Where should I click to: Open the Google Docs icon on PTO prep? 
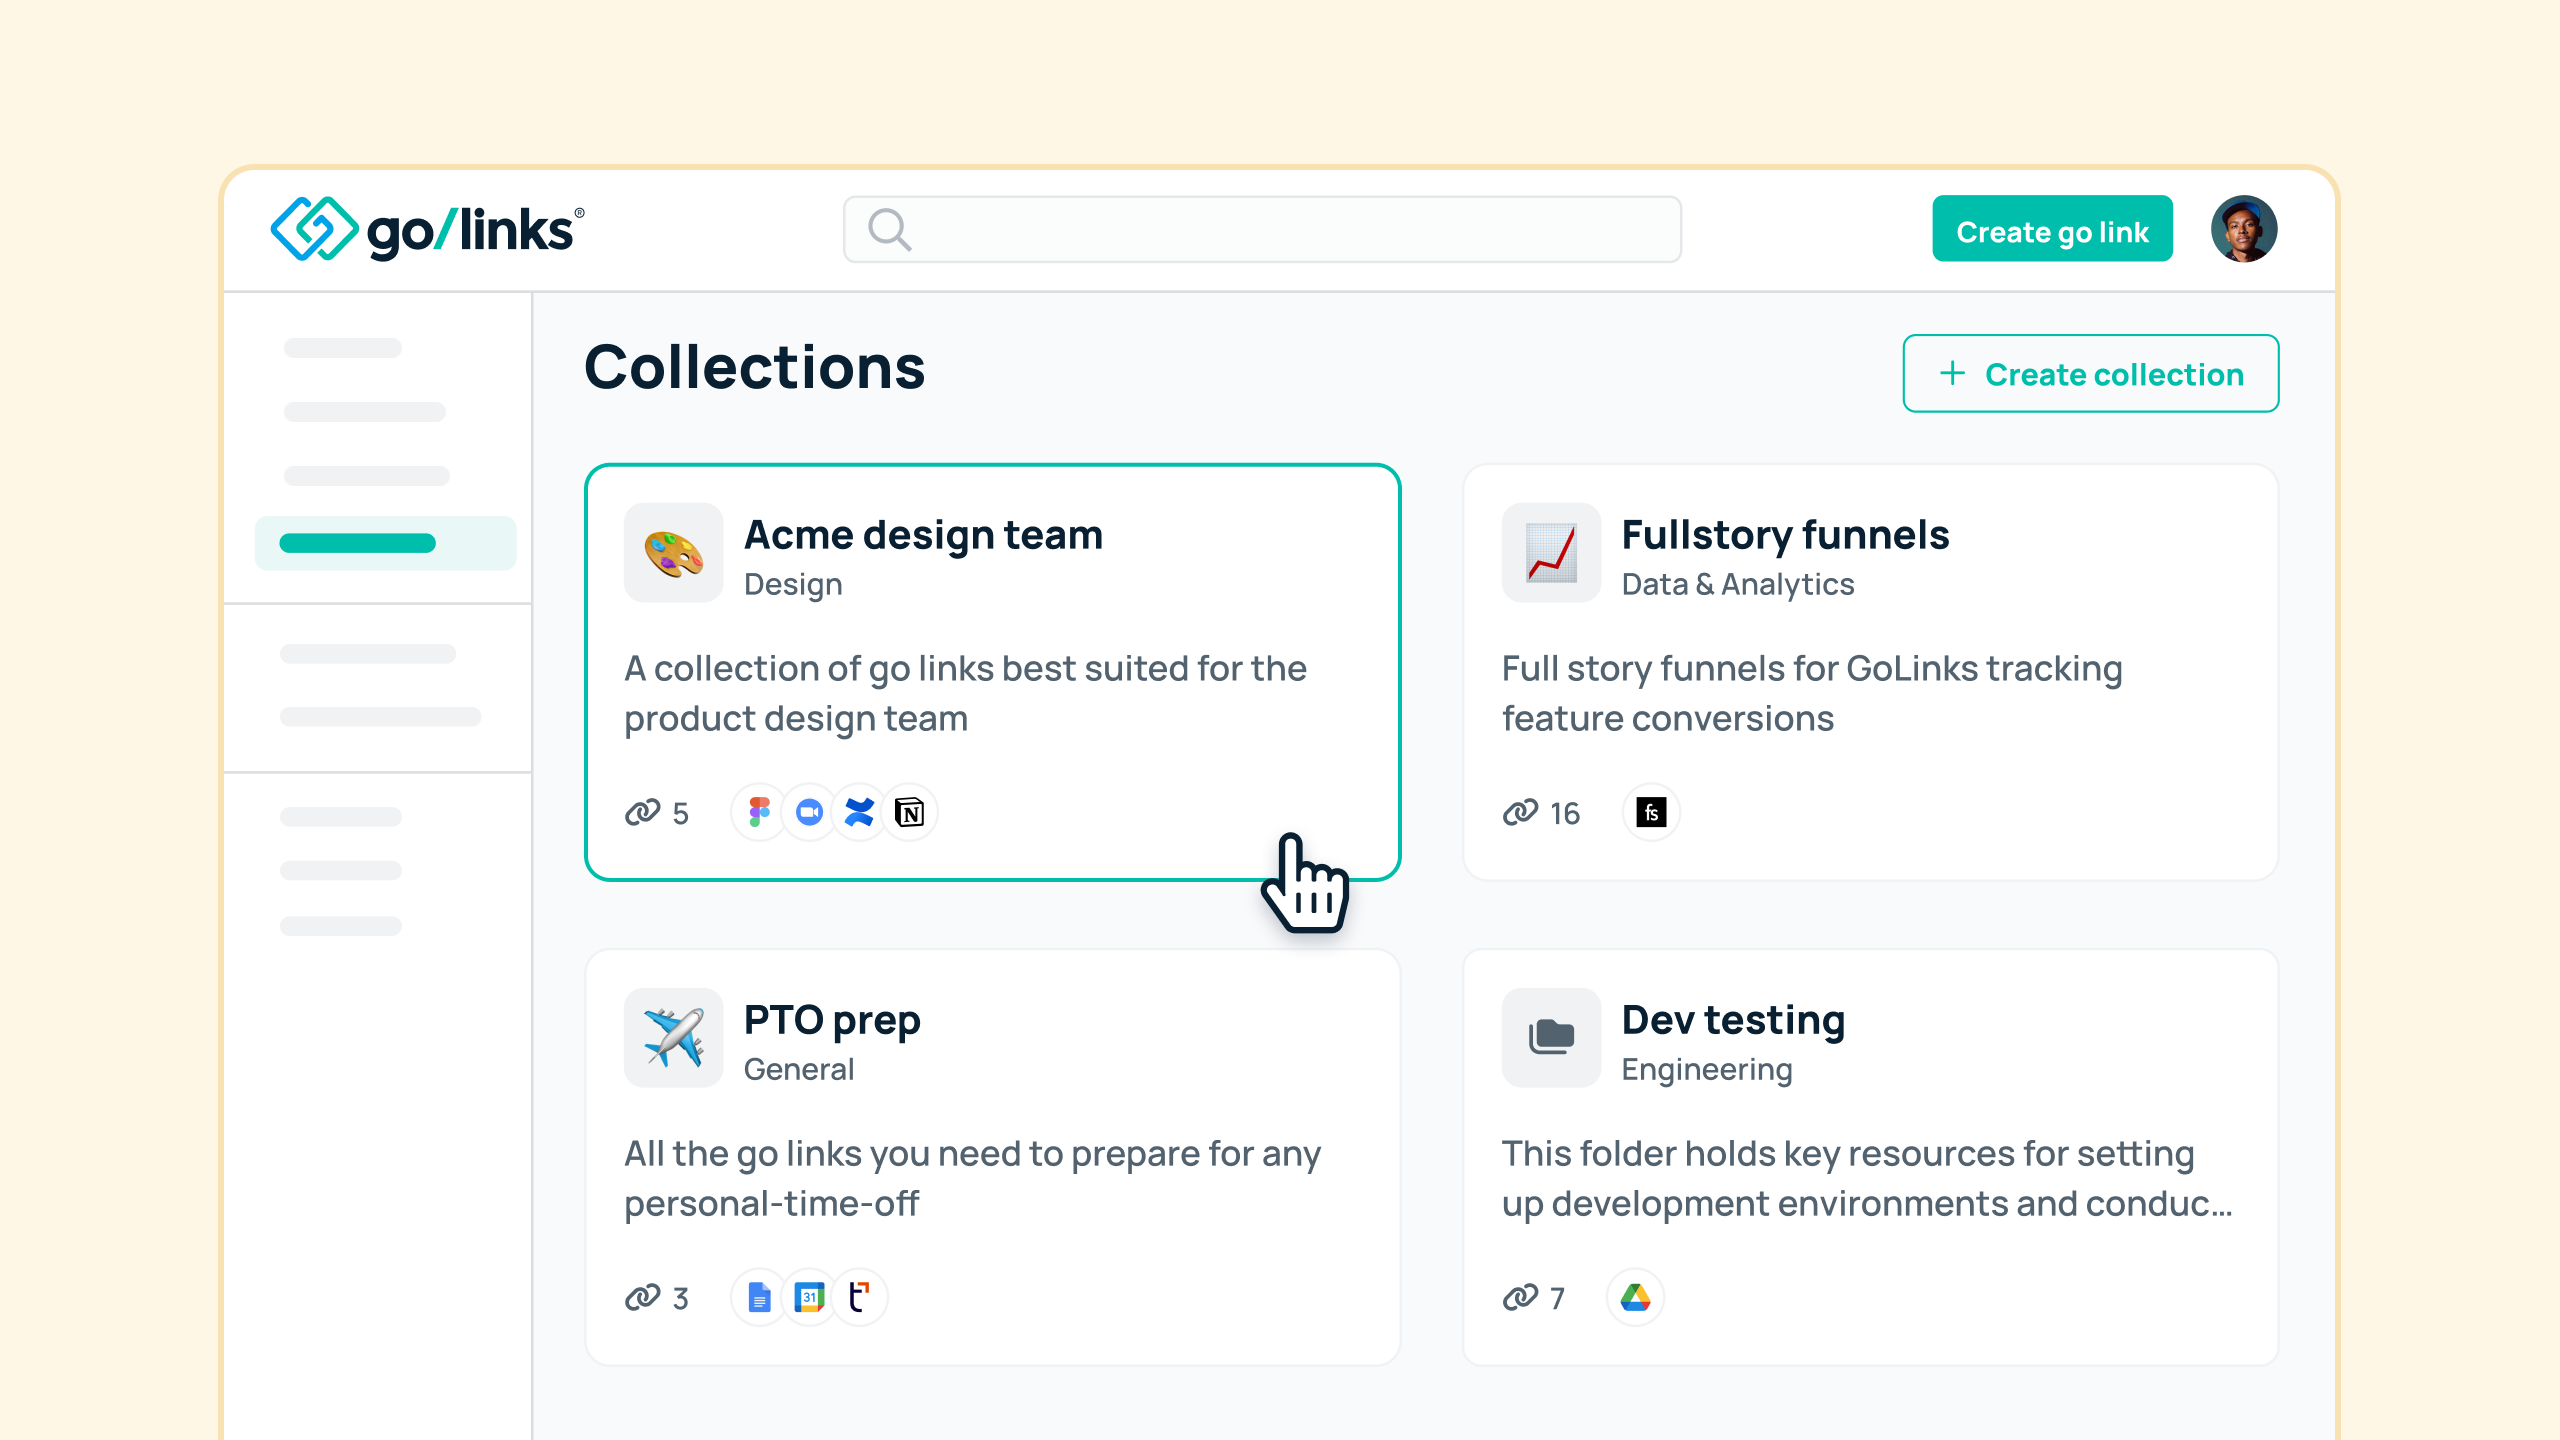click(758, 1297)
